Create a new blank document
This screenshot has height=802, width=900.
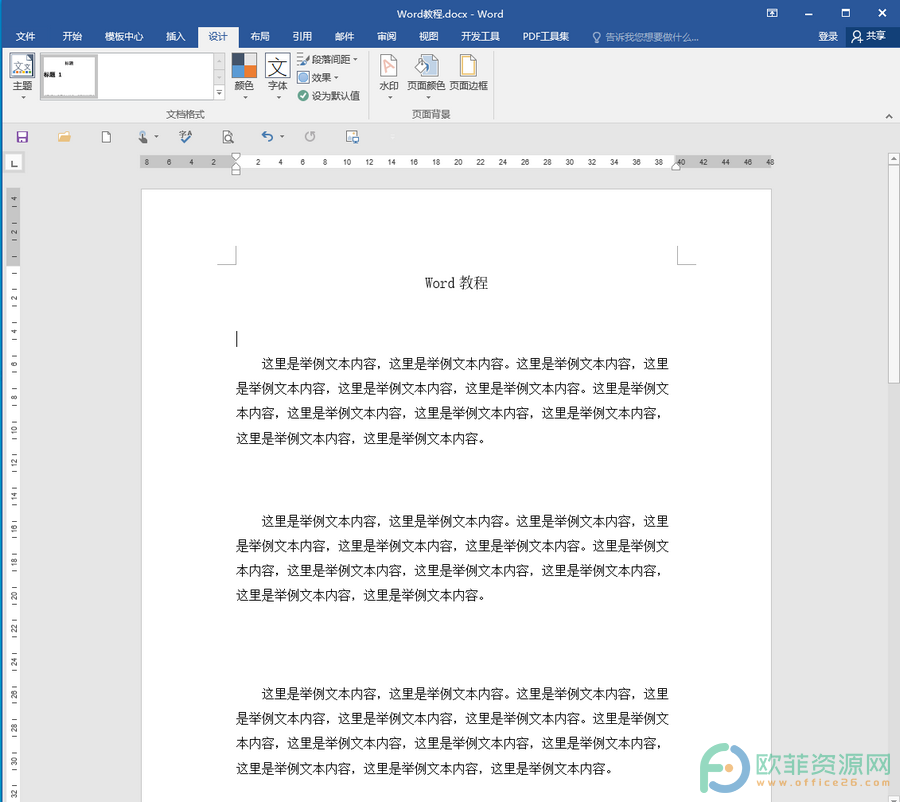(x=106, y=137)
